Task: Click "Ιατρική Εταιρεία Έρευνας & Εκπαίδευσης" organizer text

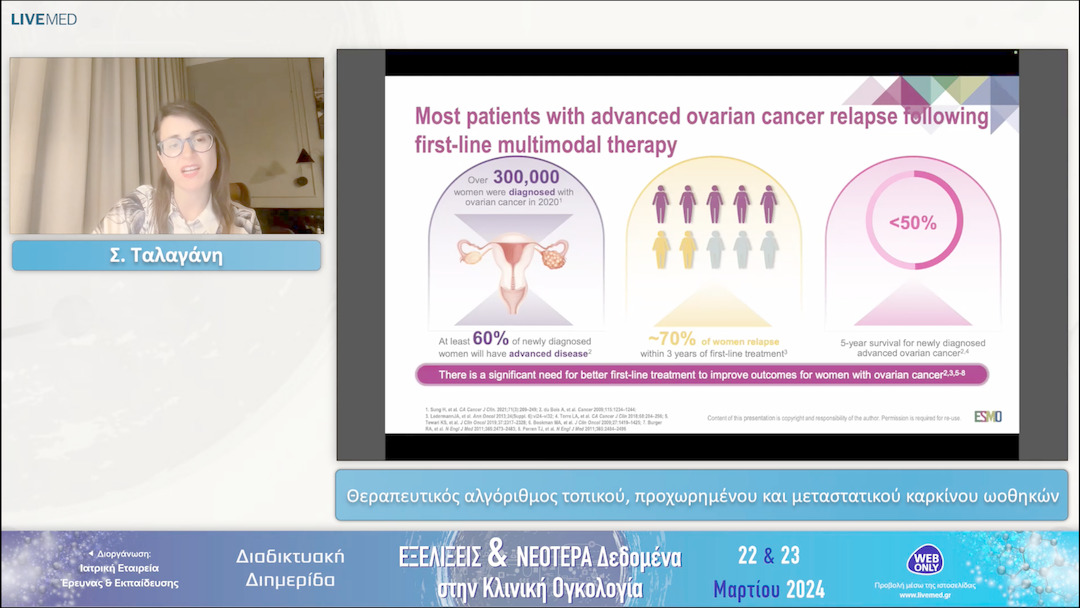Action: point(120,576)
